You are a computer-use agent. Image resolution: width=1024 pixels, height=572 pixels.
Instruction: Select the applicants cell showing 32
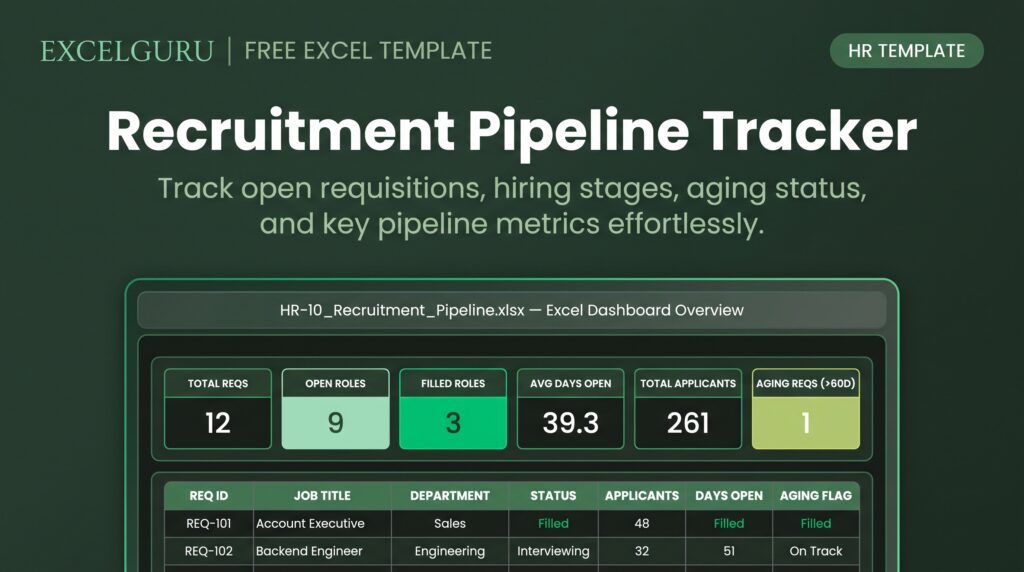(642, 551)
